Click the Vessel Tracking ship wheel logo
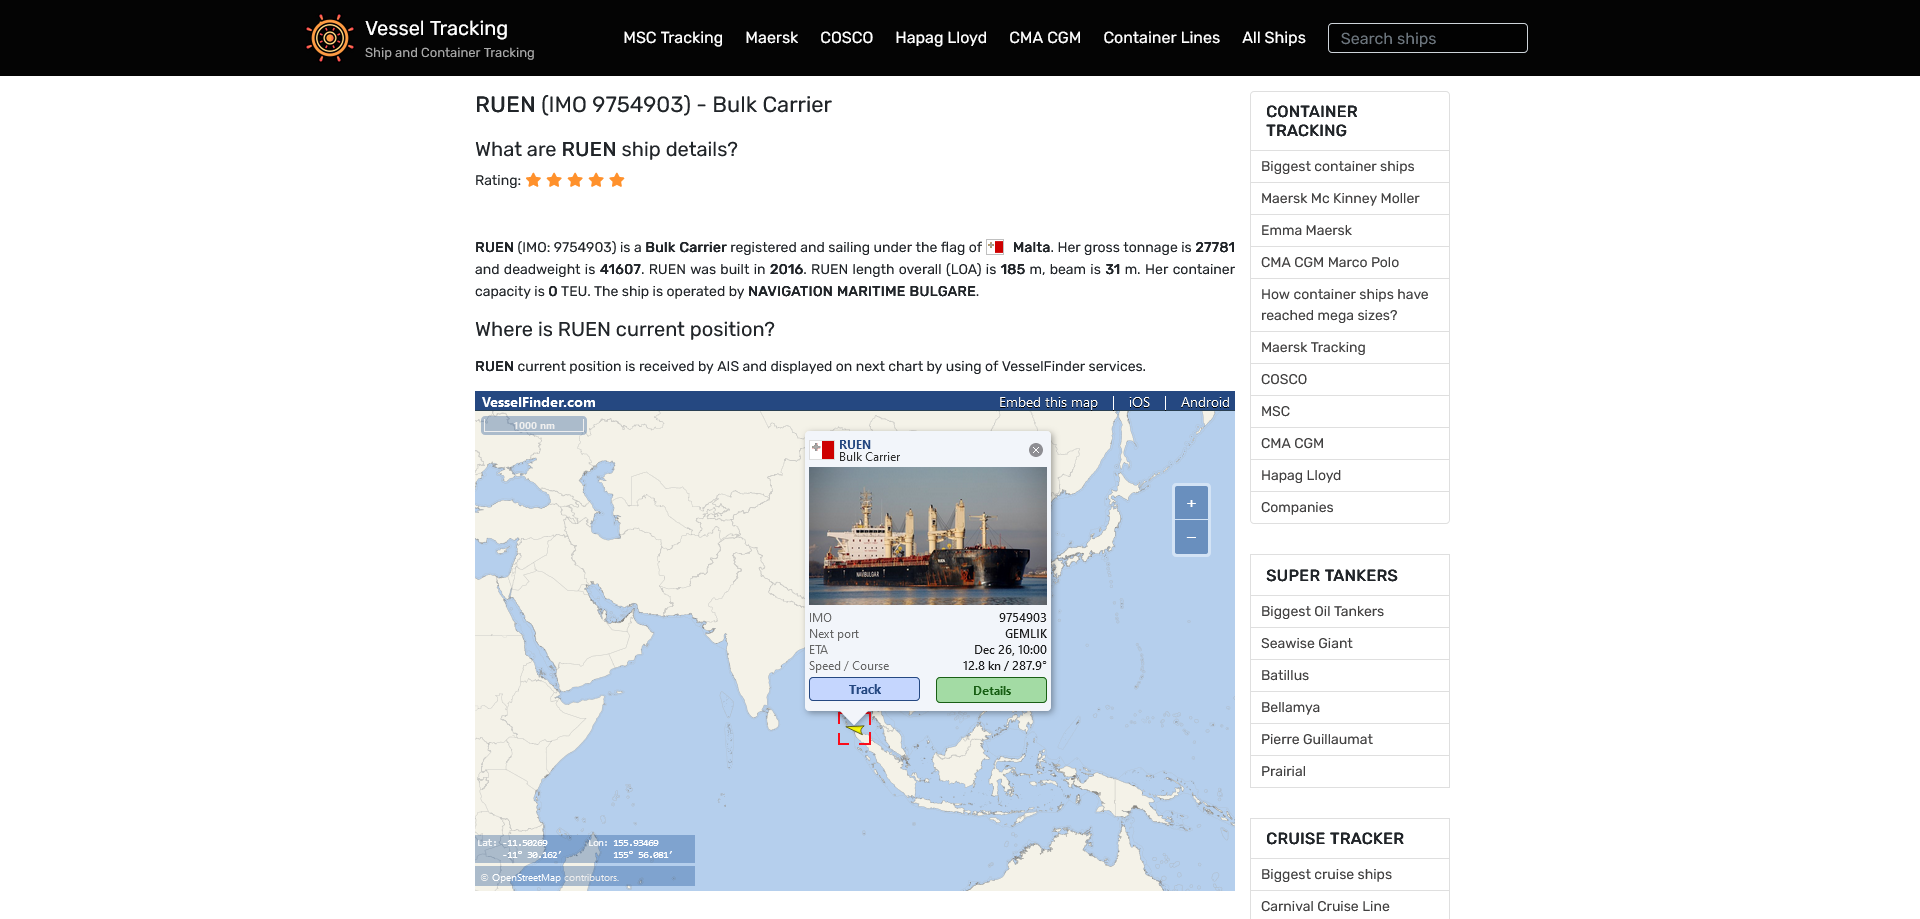Image resolution: width=1920 pixels, height=919 pixels. [330, 38]
